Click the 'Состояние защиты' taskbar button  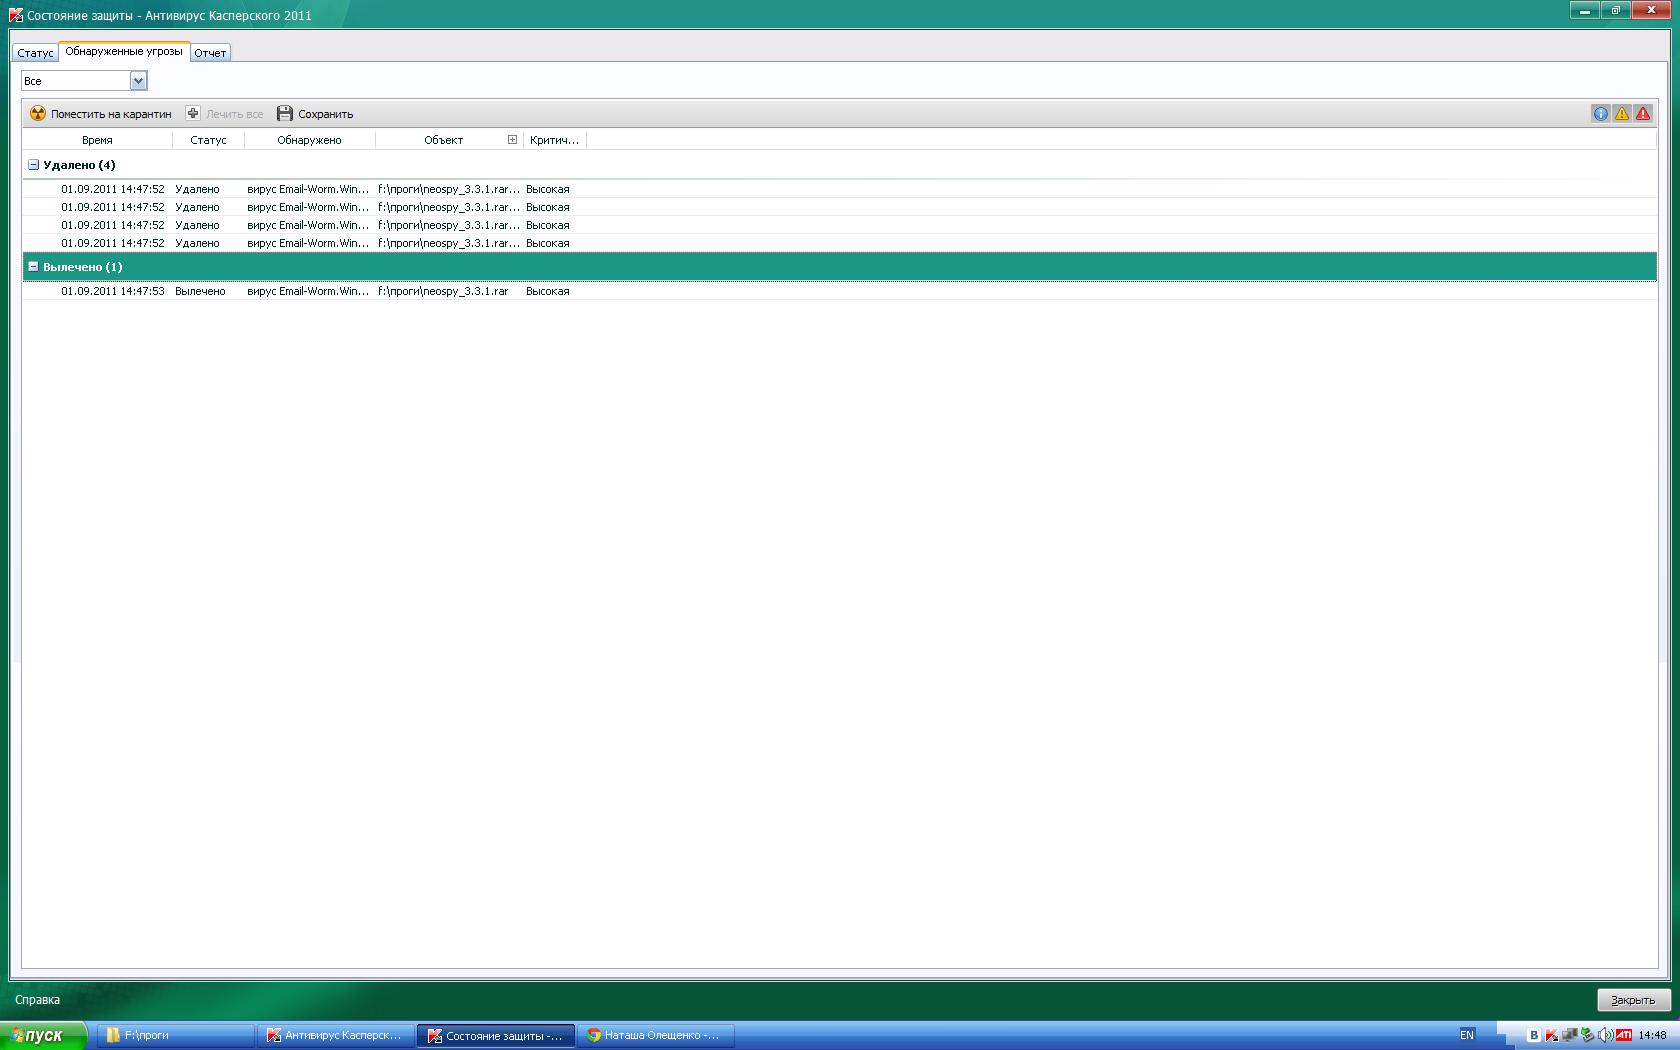496,1035
